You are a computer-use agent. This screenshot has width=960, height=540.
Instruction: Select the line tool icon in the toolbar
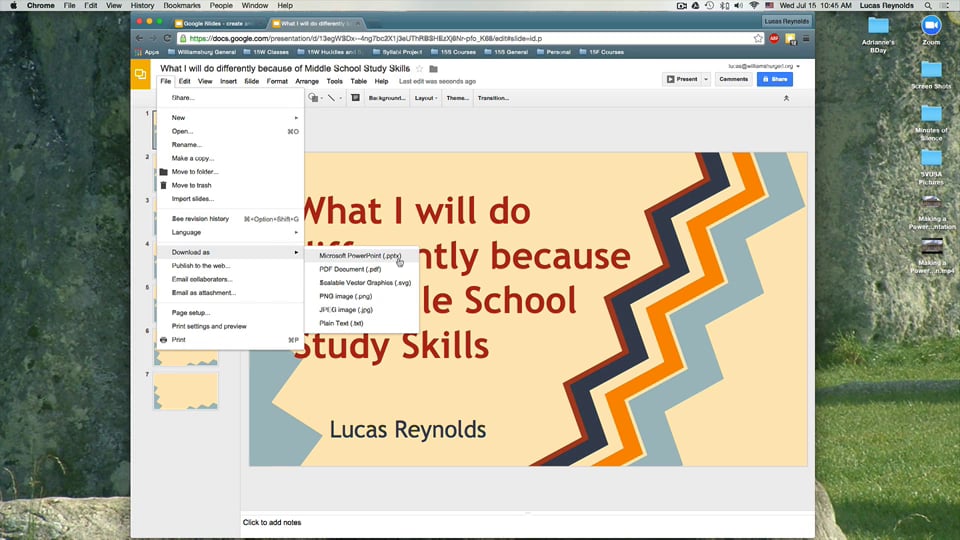[331, 98]
